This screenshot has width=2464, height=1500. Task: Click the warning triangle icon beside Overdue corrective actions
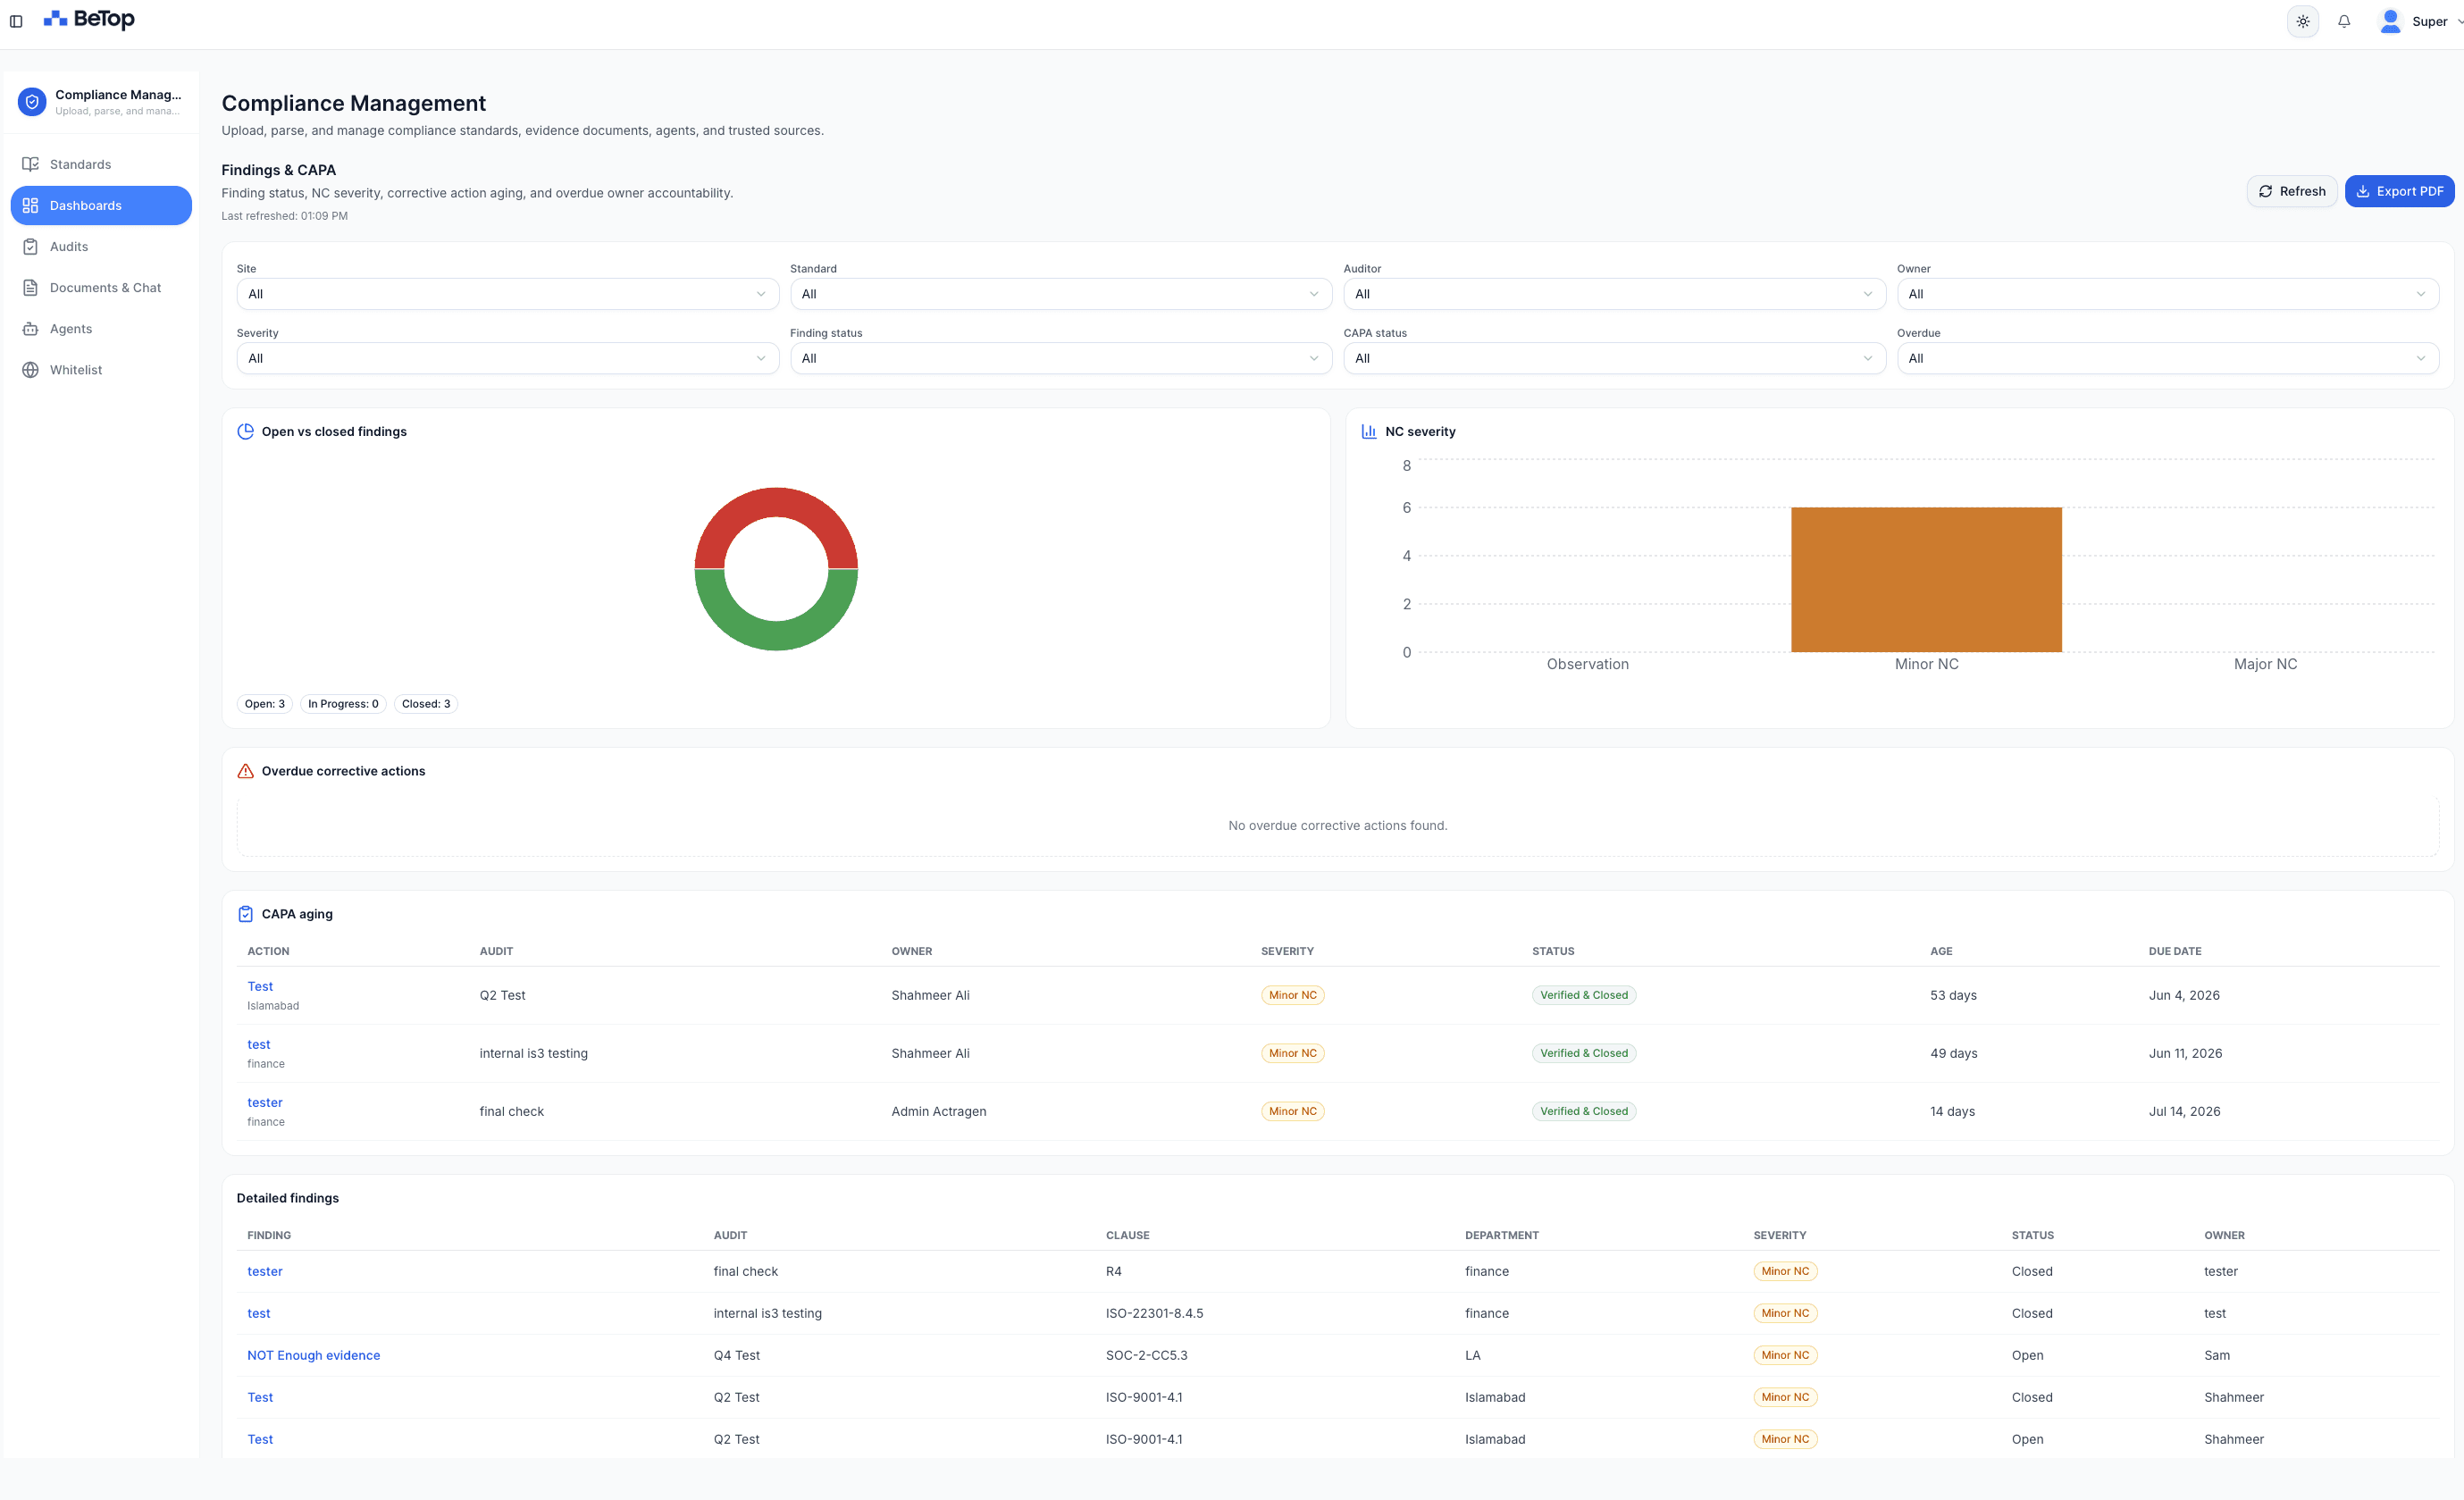(245, 771)
